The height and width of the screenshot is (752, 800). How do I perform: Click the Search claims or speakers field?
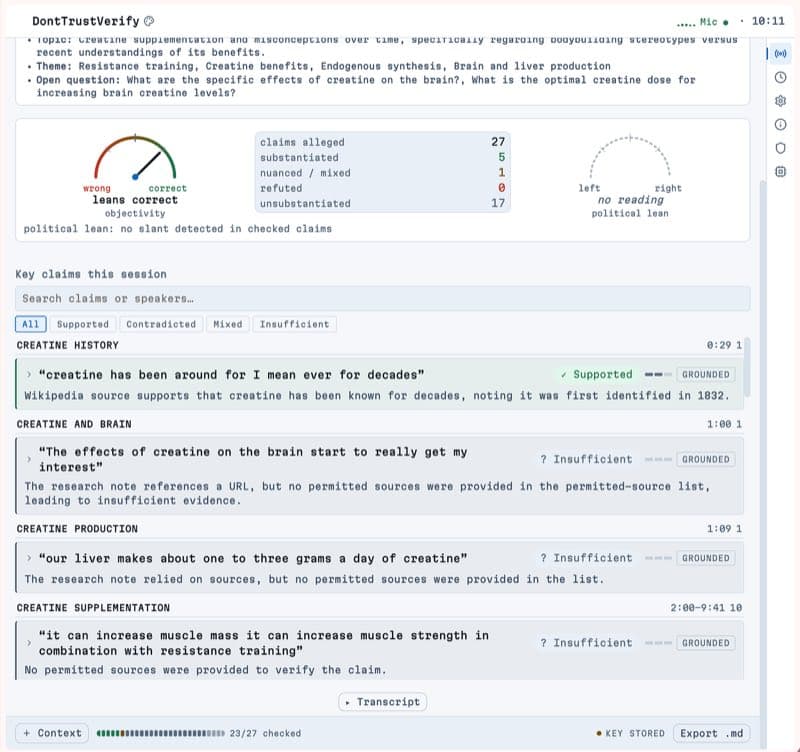[x=383, y=298]
